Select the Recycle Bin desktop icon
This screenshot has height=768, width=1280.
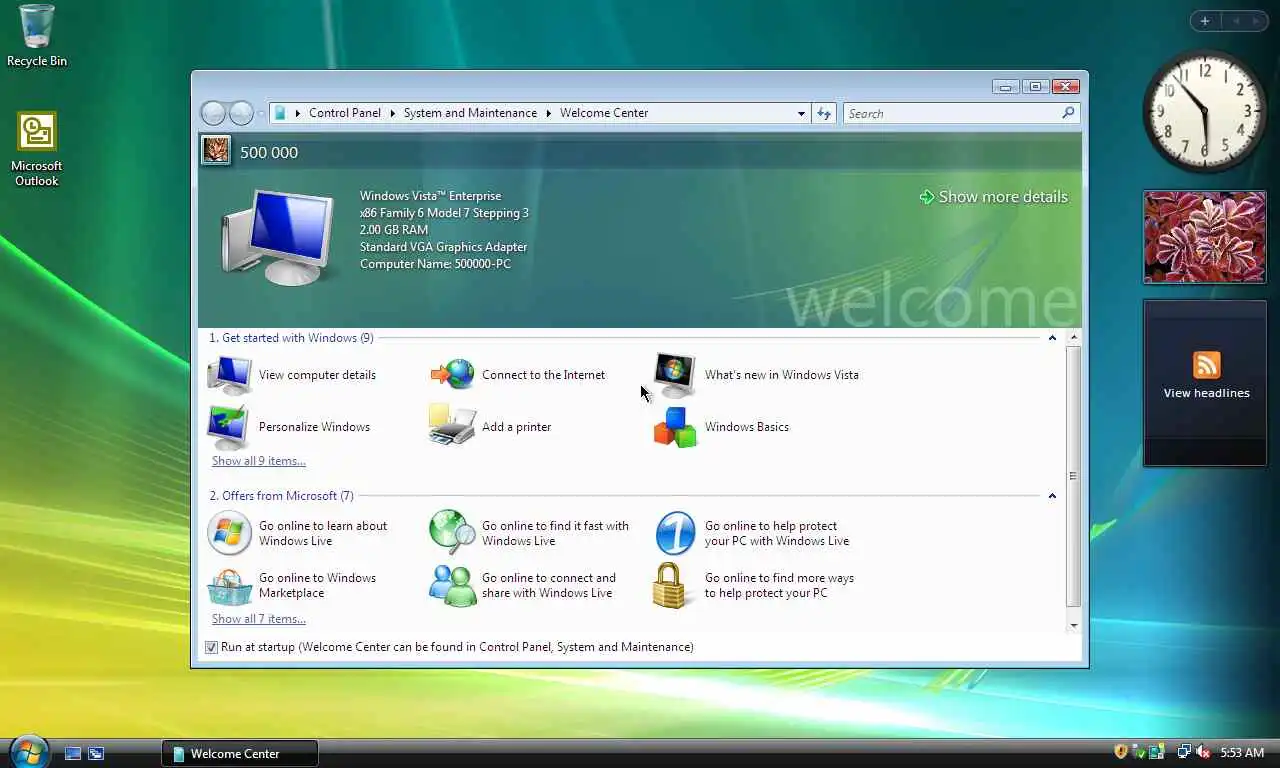[x=37, y=36]
